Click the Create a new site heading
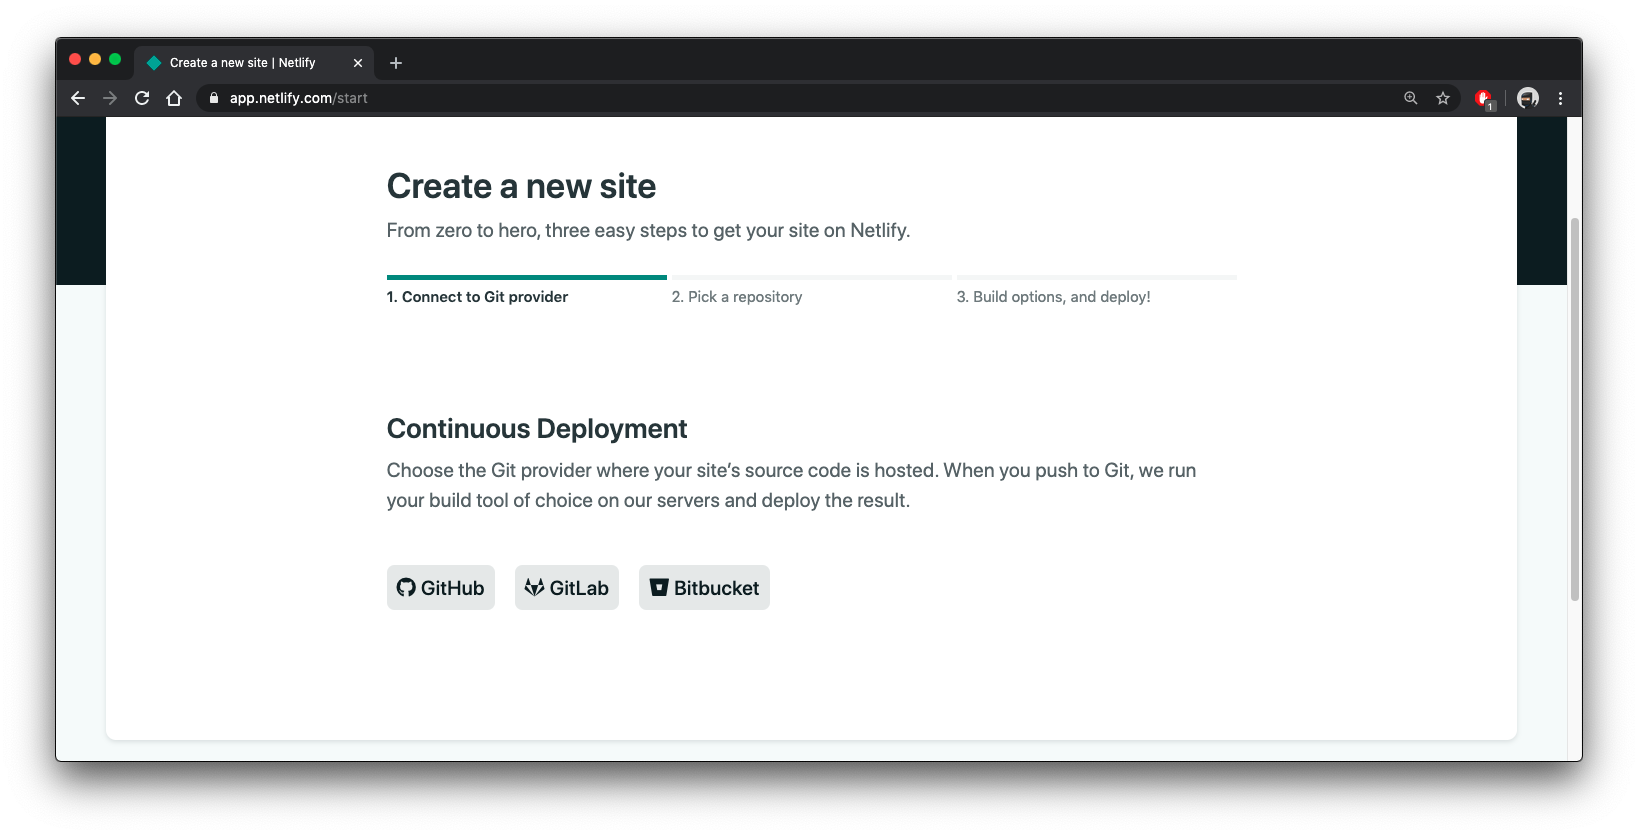1638x835 pixels. pyautogui.click(x=521, y=186)
